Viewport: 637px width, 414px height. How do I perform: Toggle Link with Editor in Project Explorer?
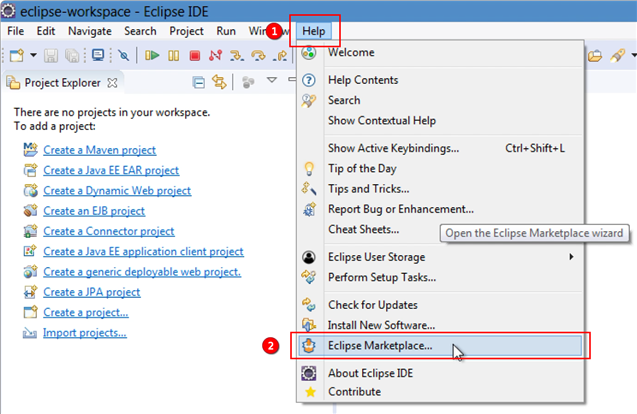(219, 82)
